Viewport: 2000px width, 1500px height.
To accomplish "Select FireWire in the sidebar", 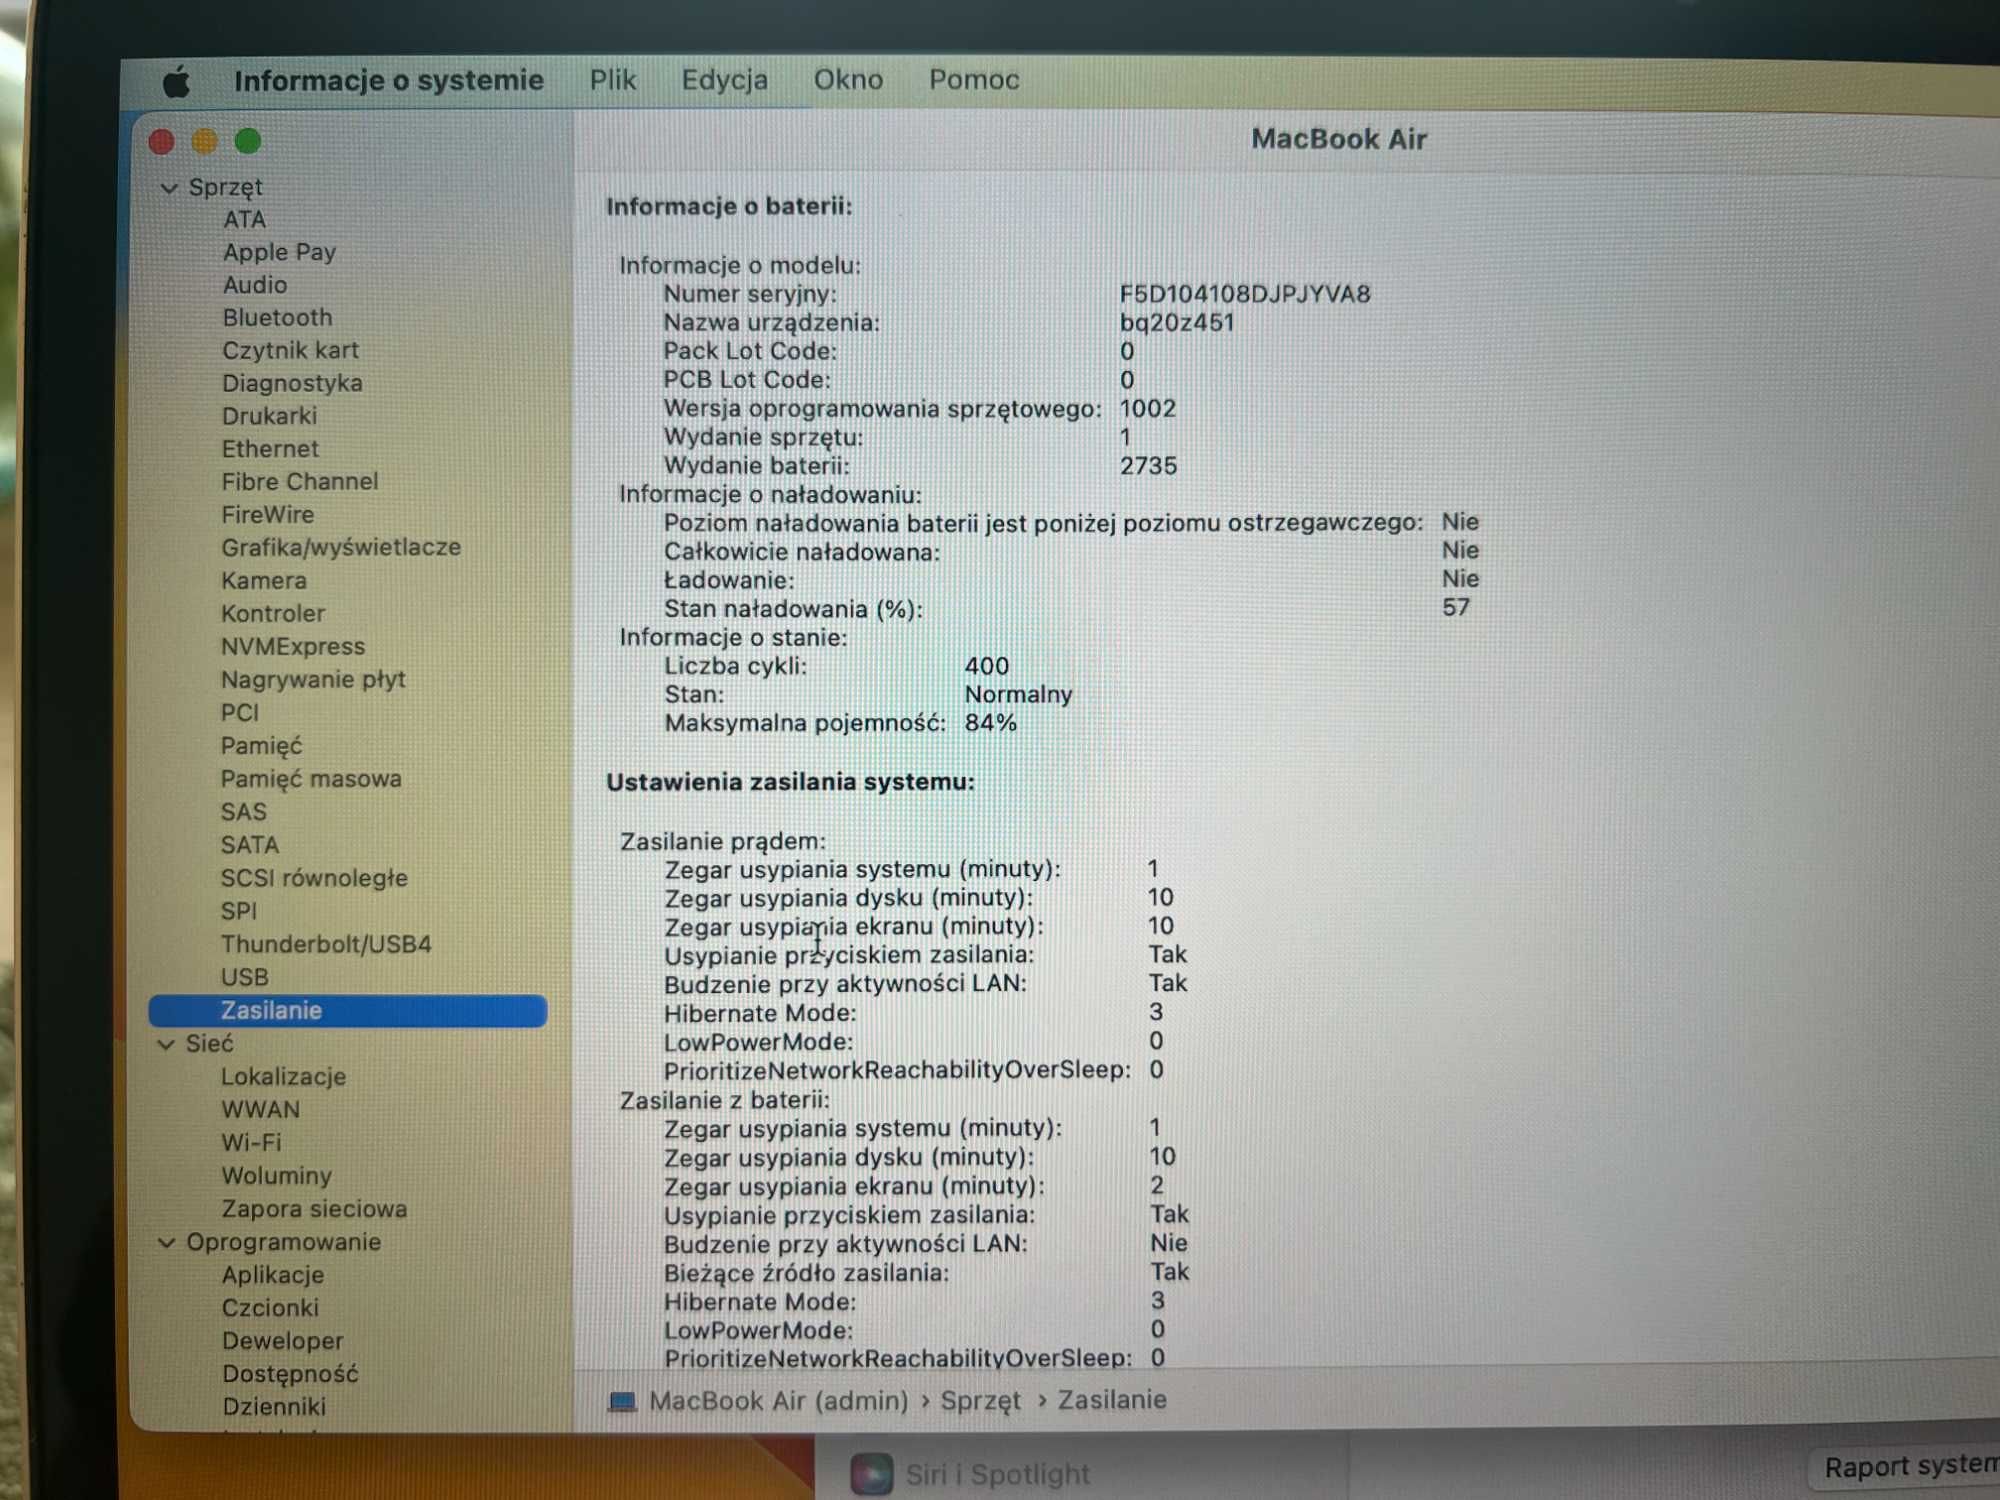I will point(268,515).
